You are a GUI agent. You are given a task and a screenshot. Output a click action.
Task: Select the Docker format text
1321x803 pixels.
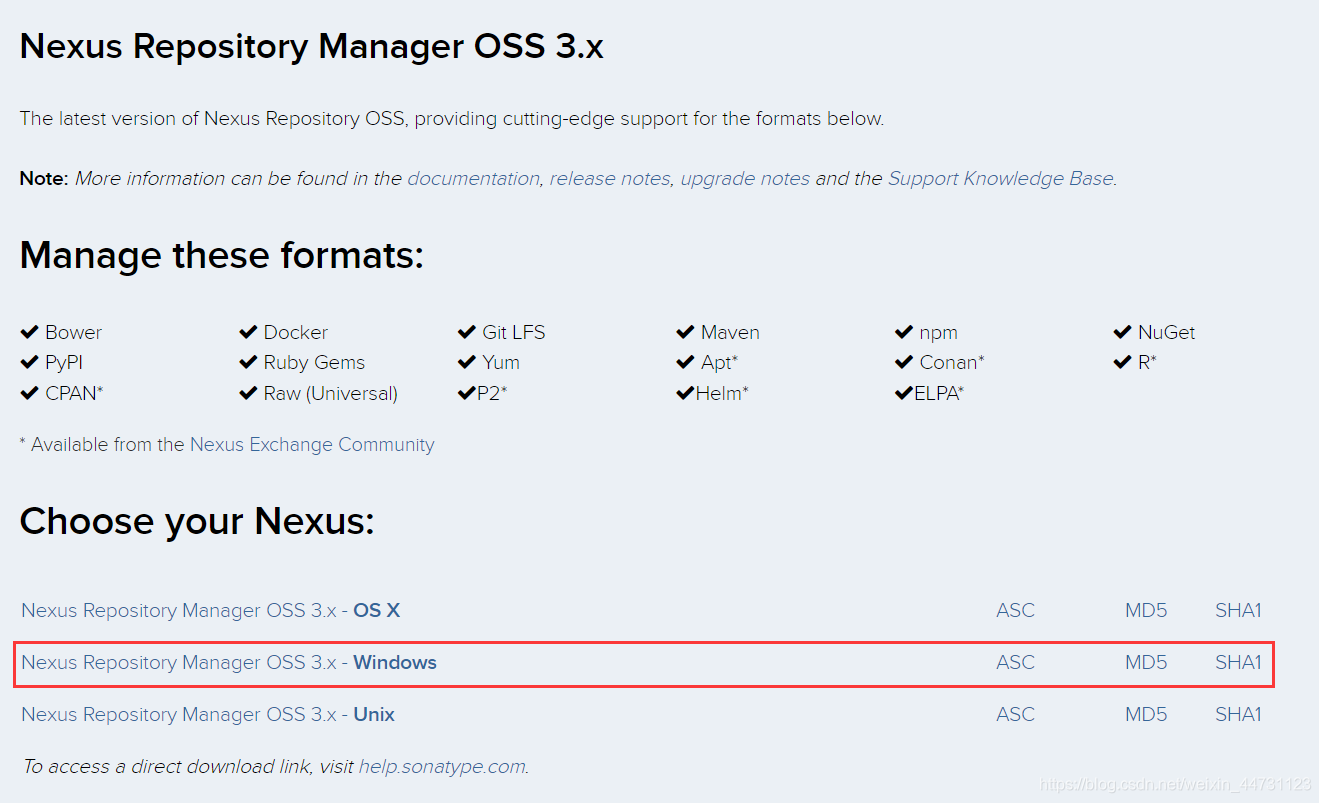coord(295,332)
